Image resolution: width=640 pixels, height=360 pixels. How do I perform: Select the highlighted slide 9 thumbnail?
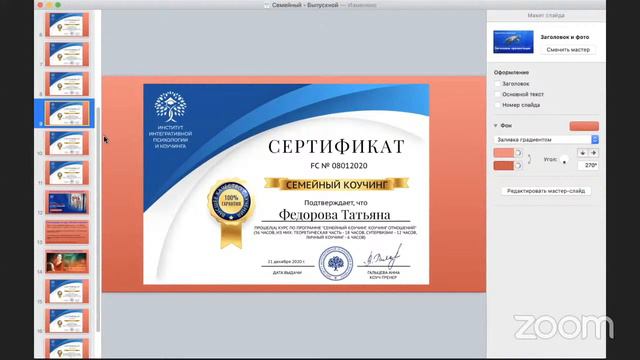tap(67, 113)
